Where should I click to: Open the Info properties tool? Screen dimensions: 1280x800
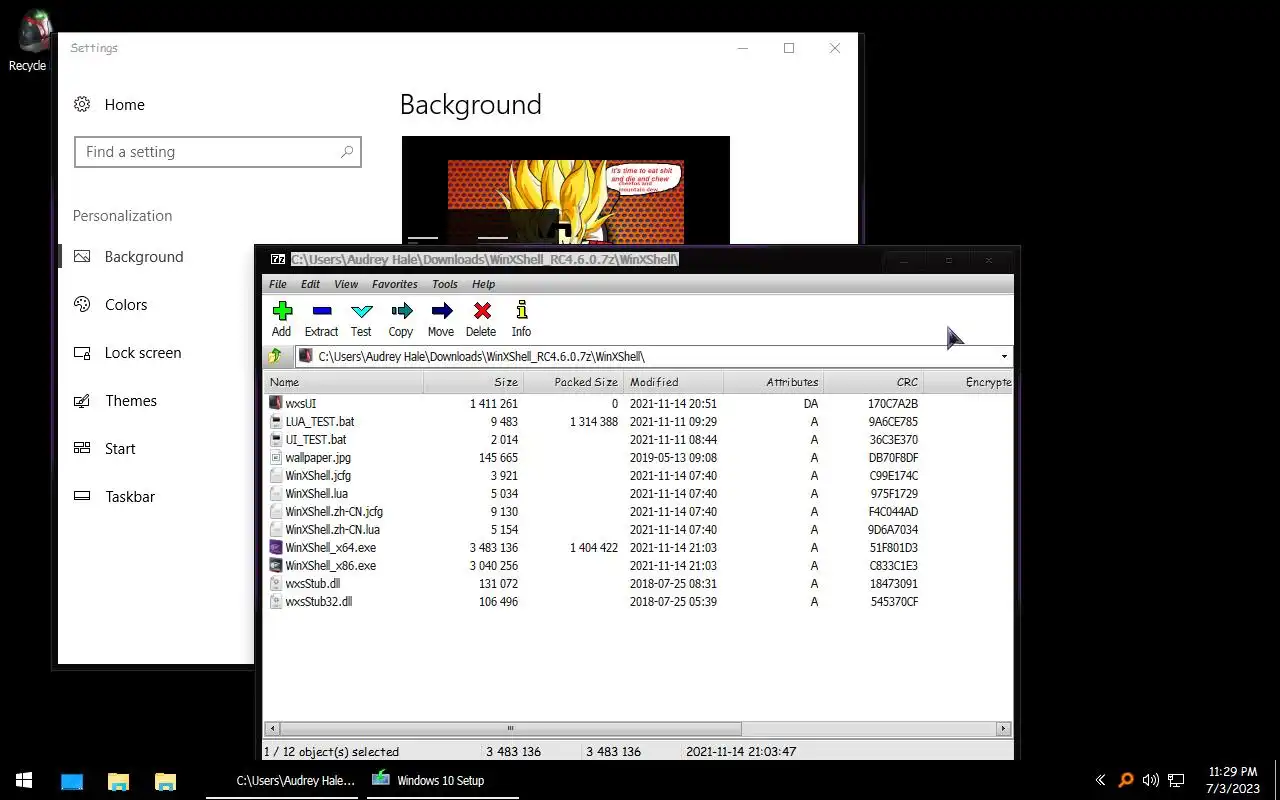(x=521, y=311)
